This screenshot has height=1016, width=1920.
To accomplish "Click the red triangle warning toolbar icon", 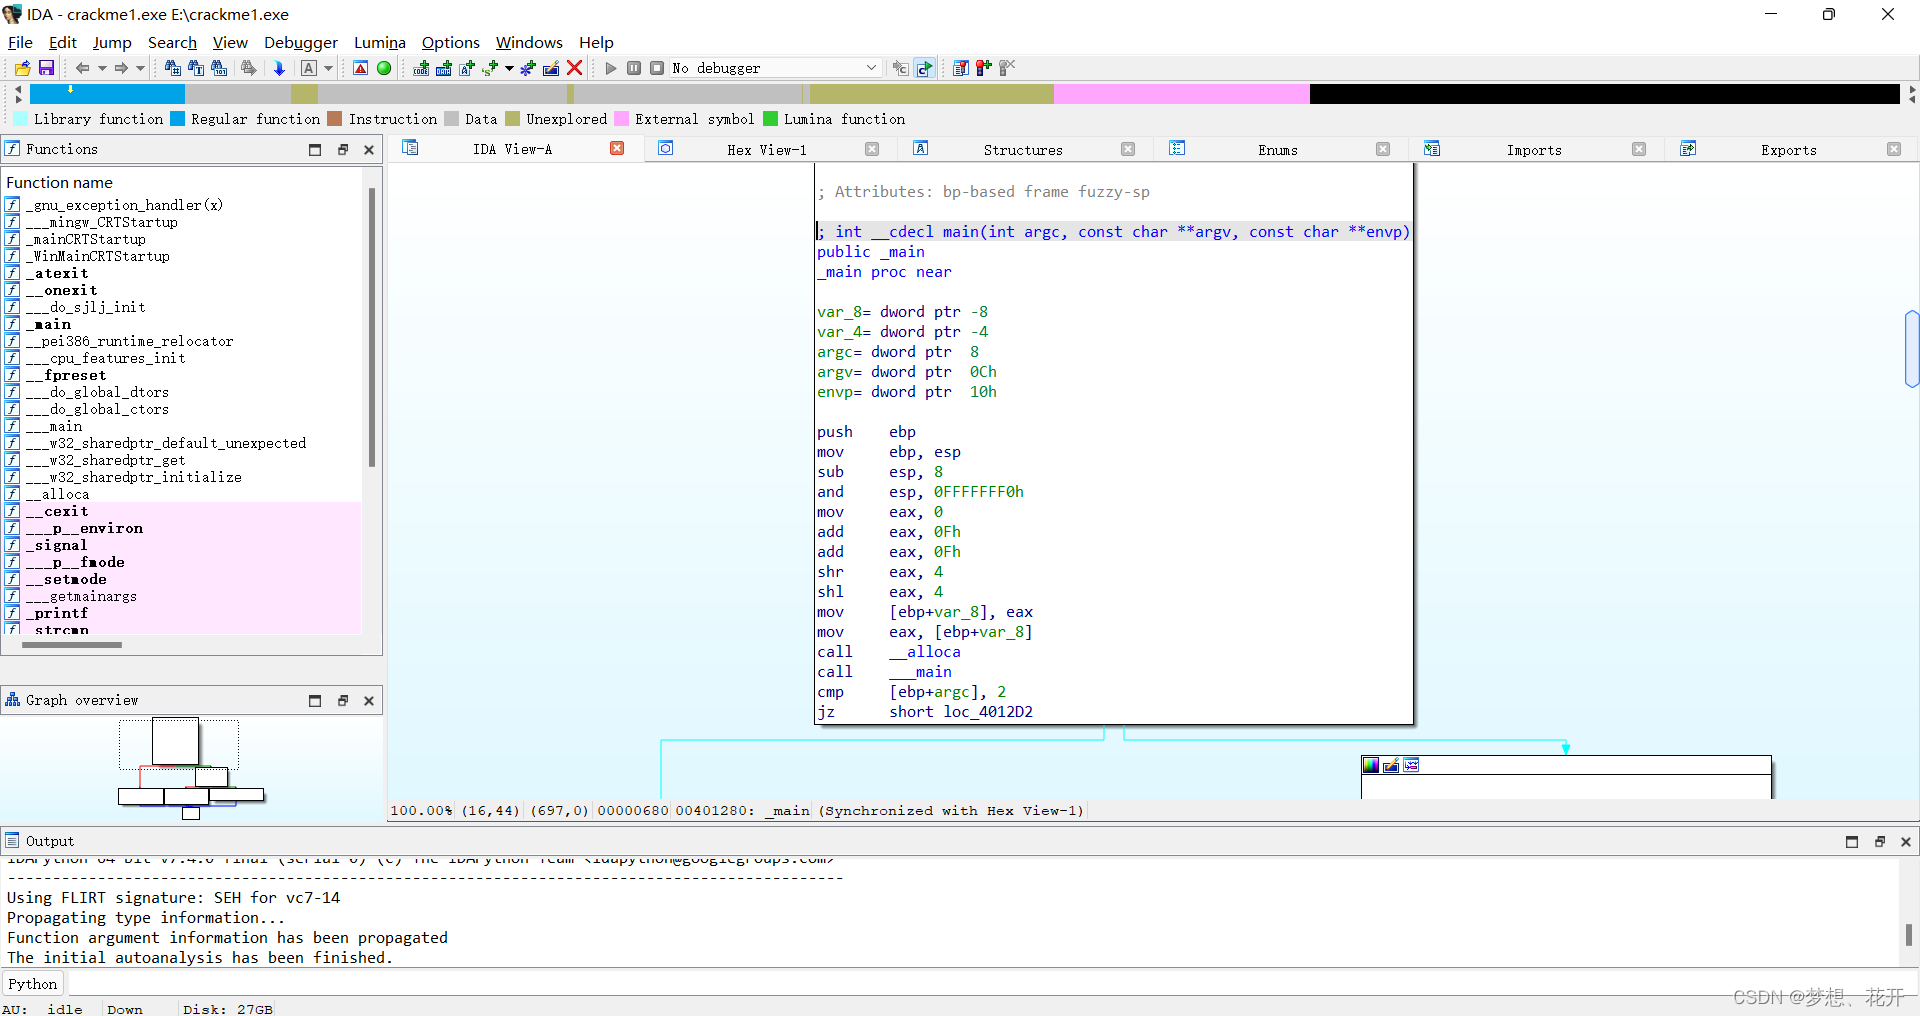I will (360, 68).
